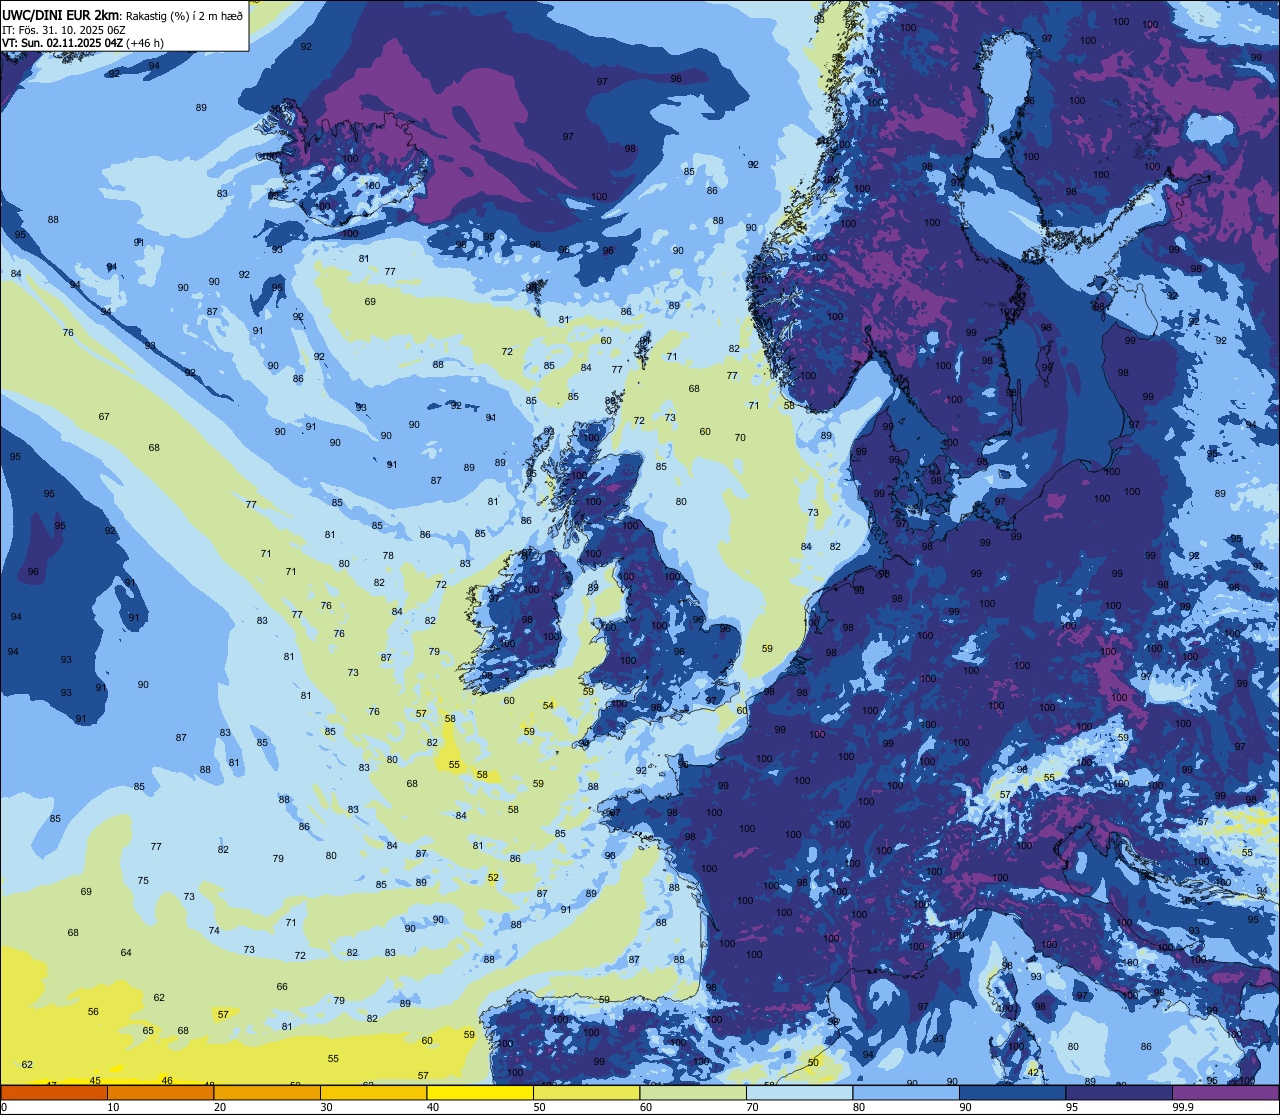Click the map value 52 off Brittany
1280x1115 pixels.
[x=493, y=877]
